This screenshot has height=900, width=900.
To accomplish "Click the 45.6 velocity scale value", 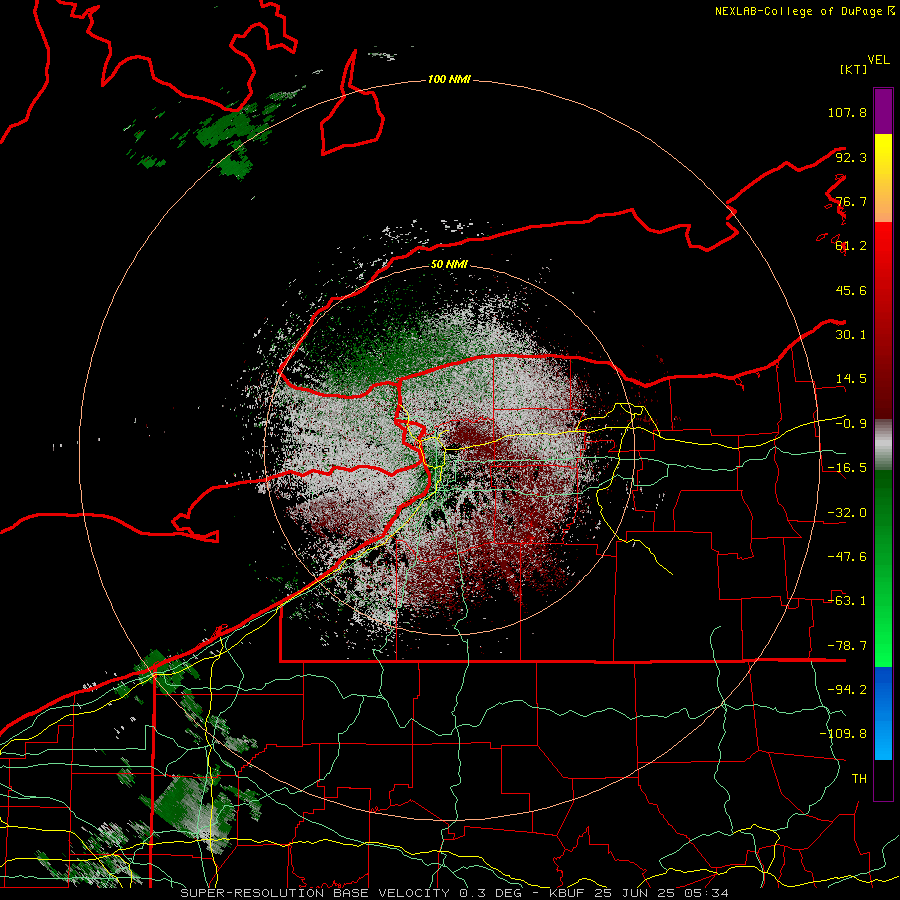I will pyautogui.click(x=851, y=290).
